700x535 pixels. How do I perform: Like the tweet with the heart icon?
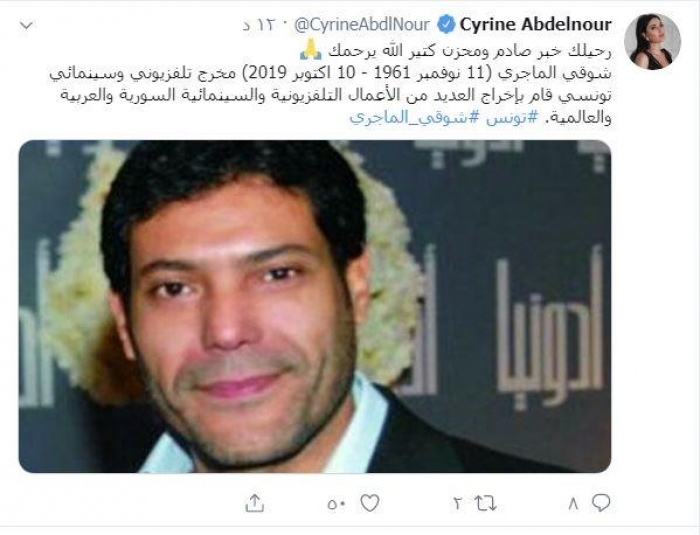pos(370,503)
